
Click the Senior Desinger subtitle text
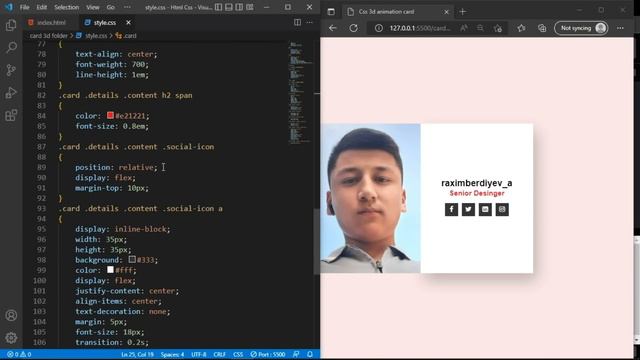point(477,193)
